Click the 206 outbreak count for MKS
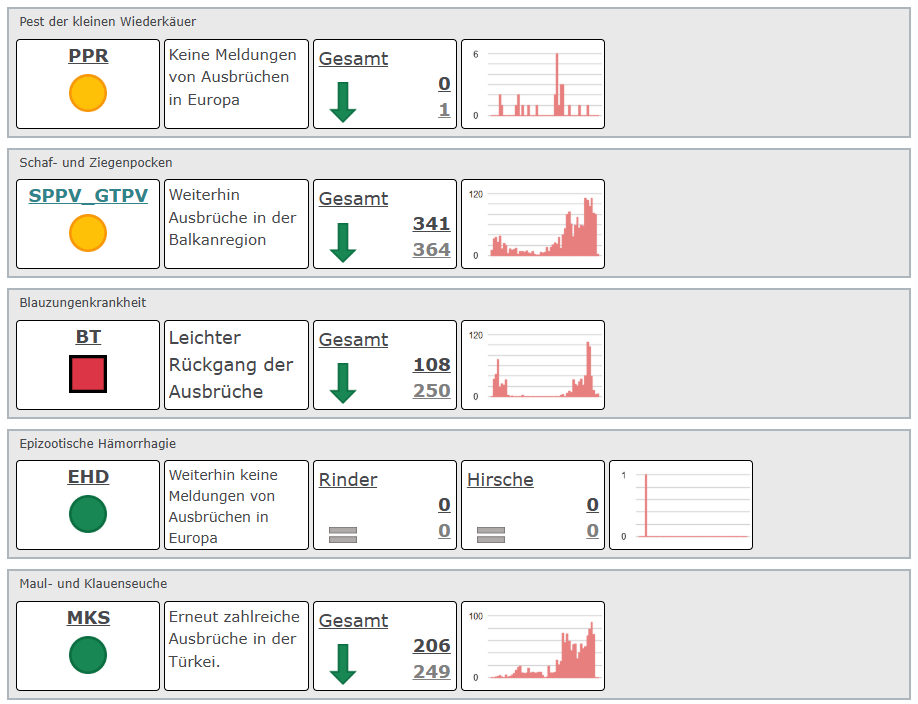This screenshot has width=918, height=704. pyautogui.click(x=431, y=646)
